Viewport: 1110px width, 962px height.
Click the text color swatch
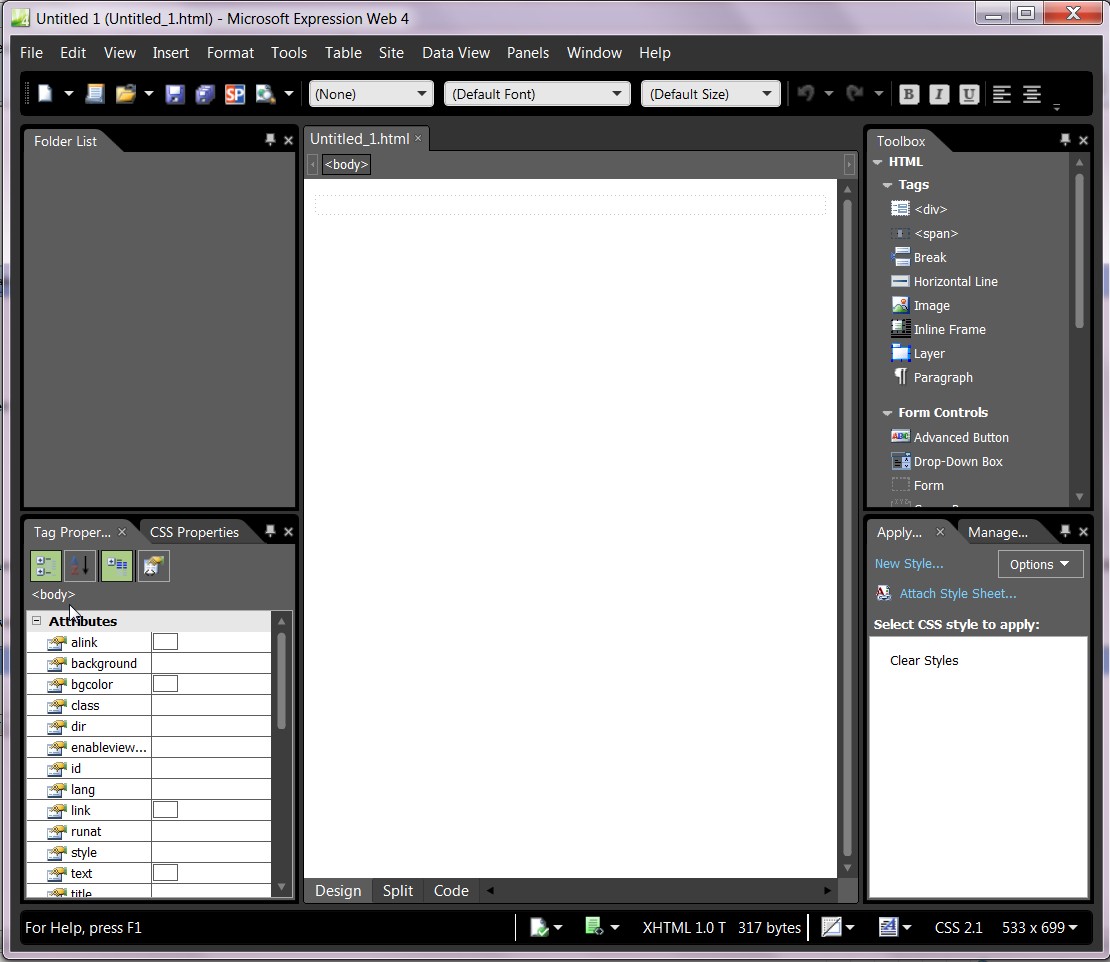(165, 873)
